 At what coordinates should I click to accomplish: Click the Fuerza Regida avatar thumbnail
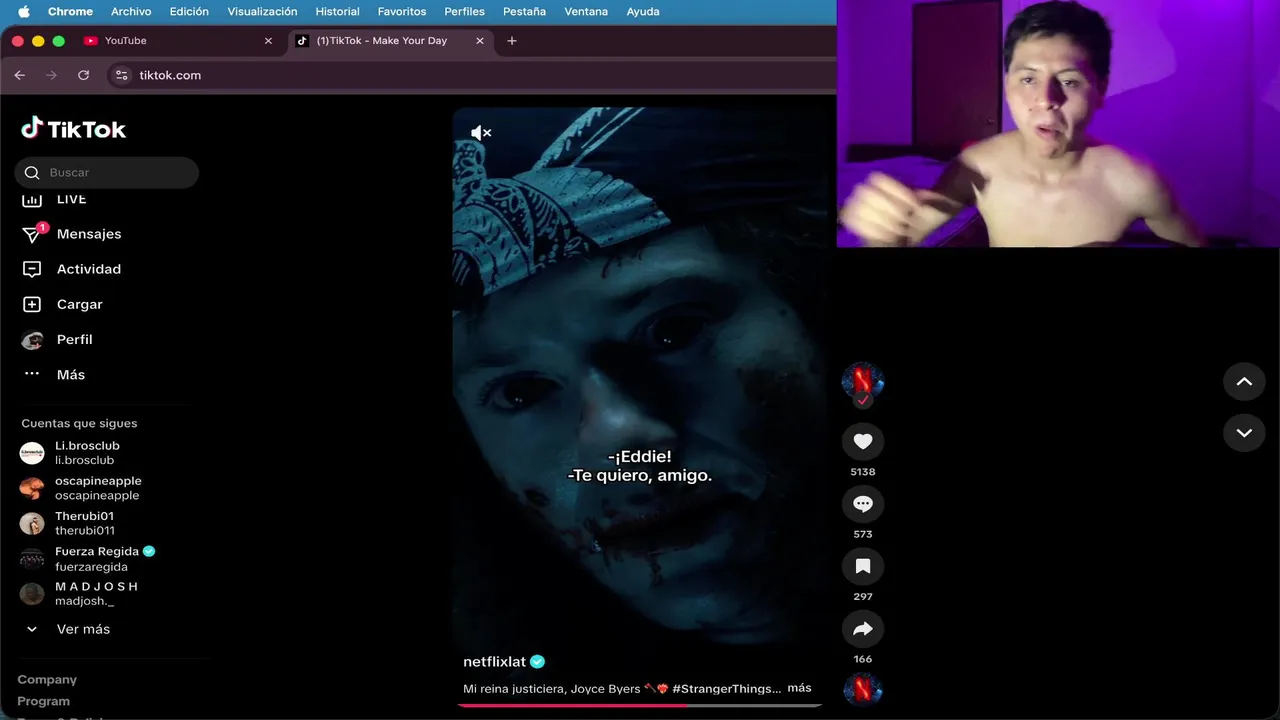(x=32, y=559)
